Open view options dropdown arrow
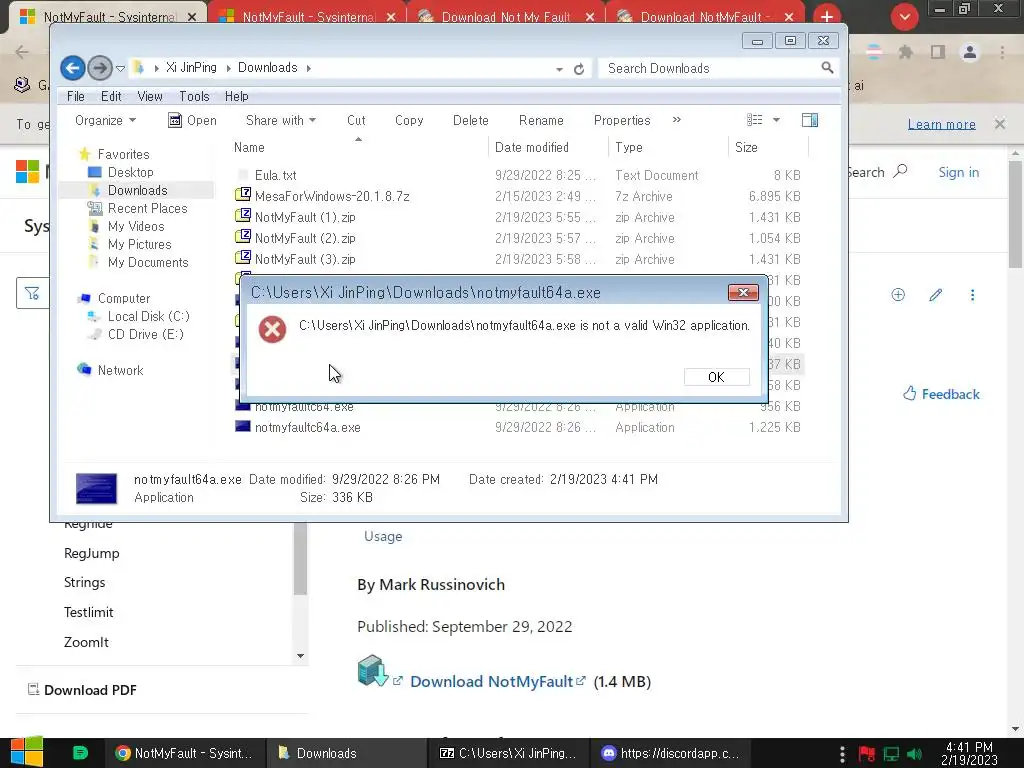 tap(776, 120)
